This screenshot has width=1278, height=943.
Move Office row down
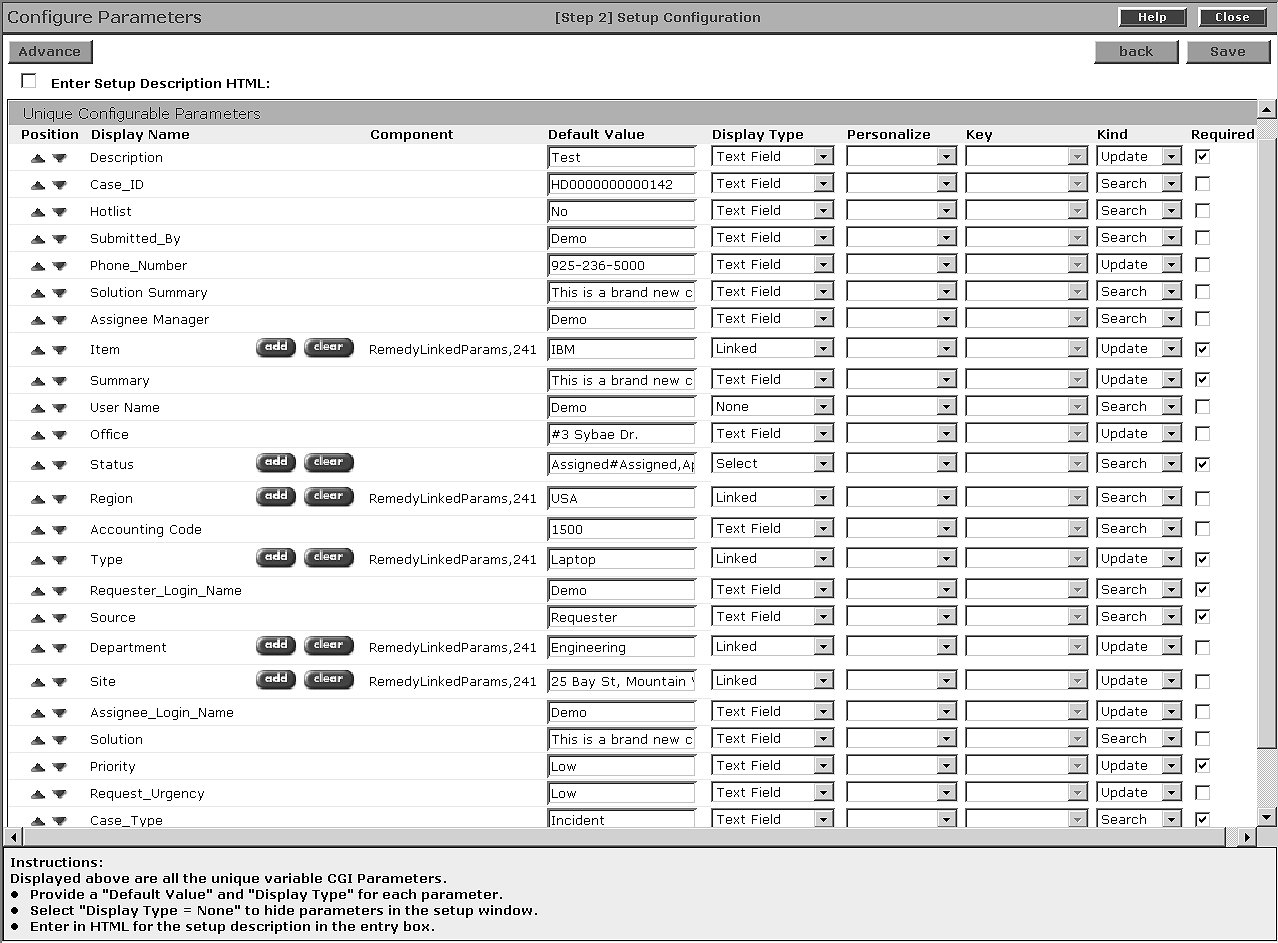(59, 435)
